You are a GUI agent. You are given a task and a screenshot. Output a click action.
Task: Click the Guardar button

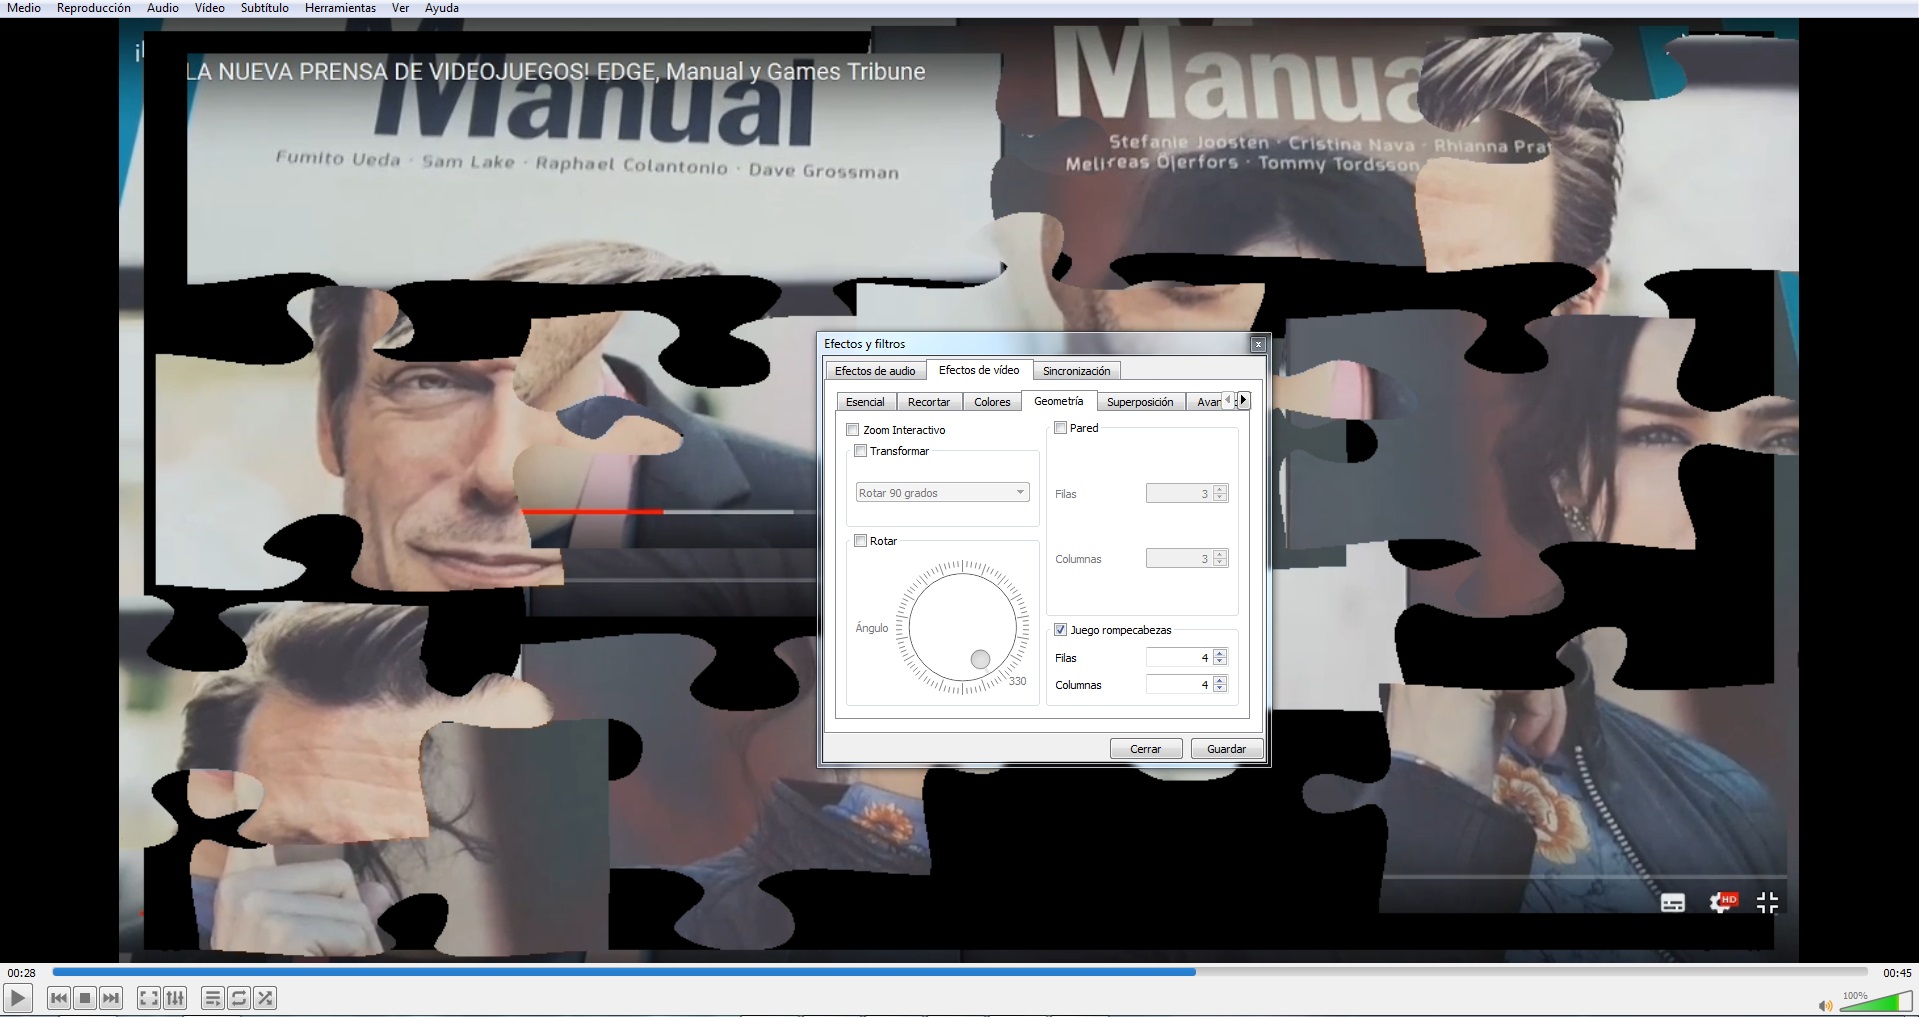[x=1226, y=749]
